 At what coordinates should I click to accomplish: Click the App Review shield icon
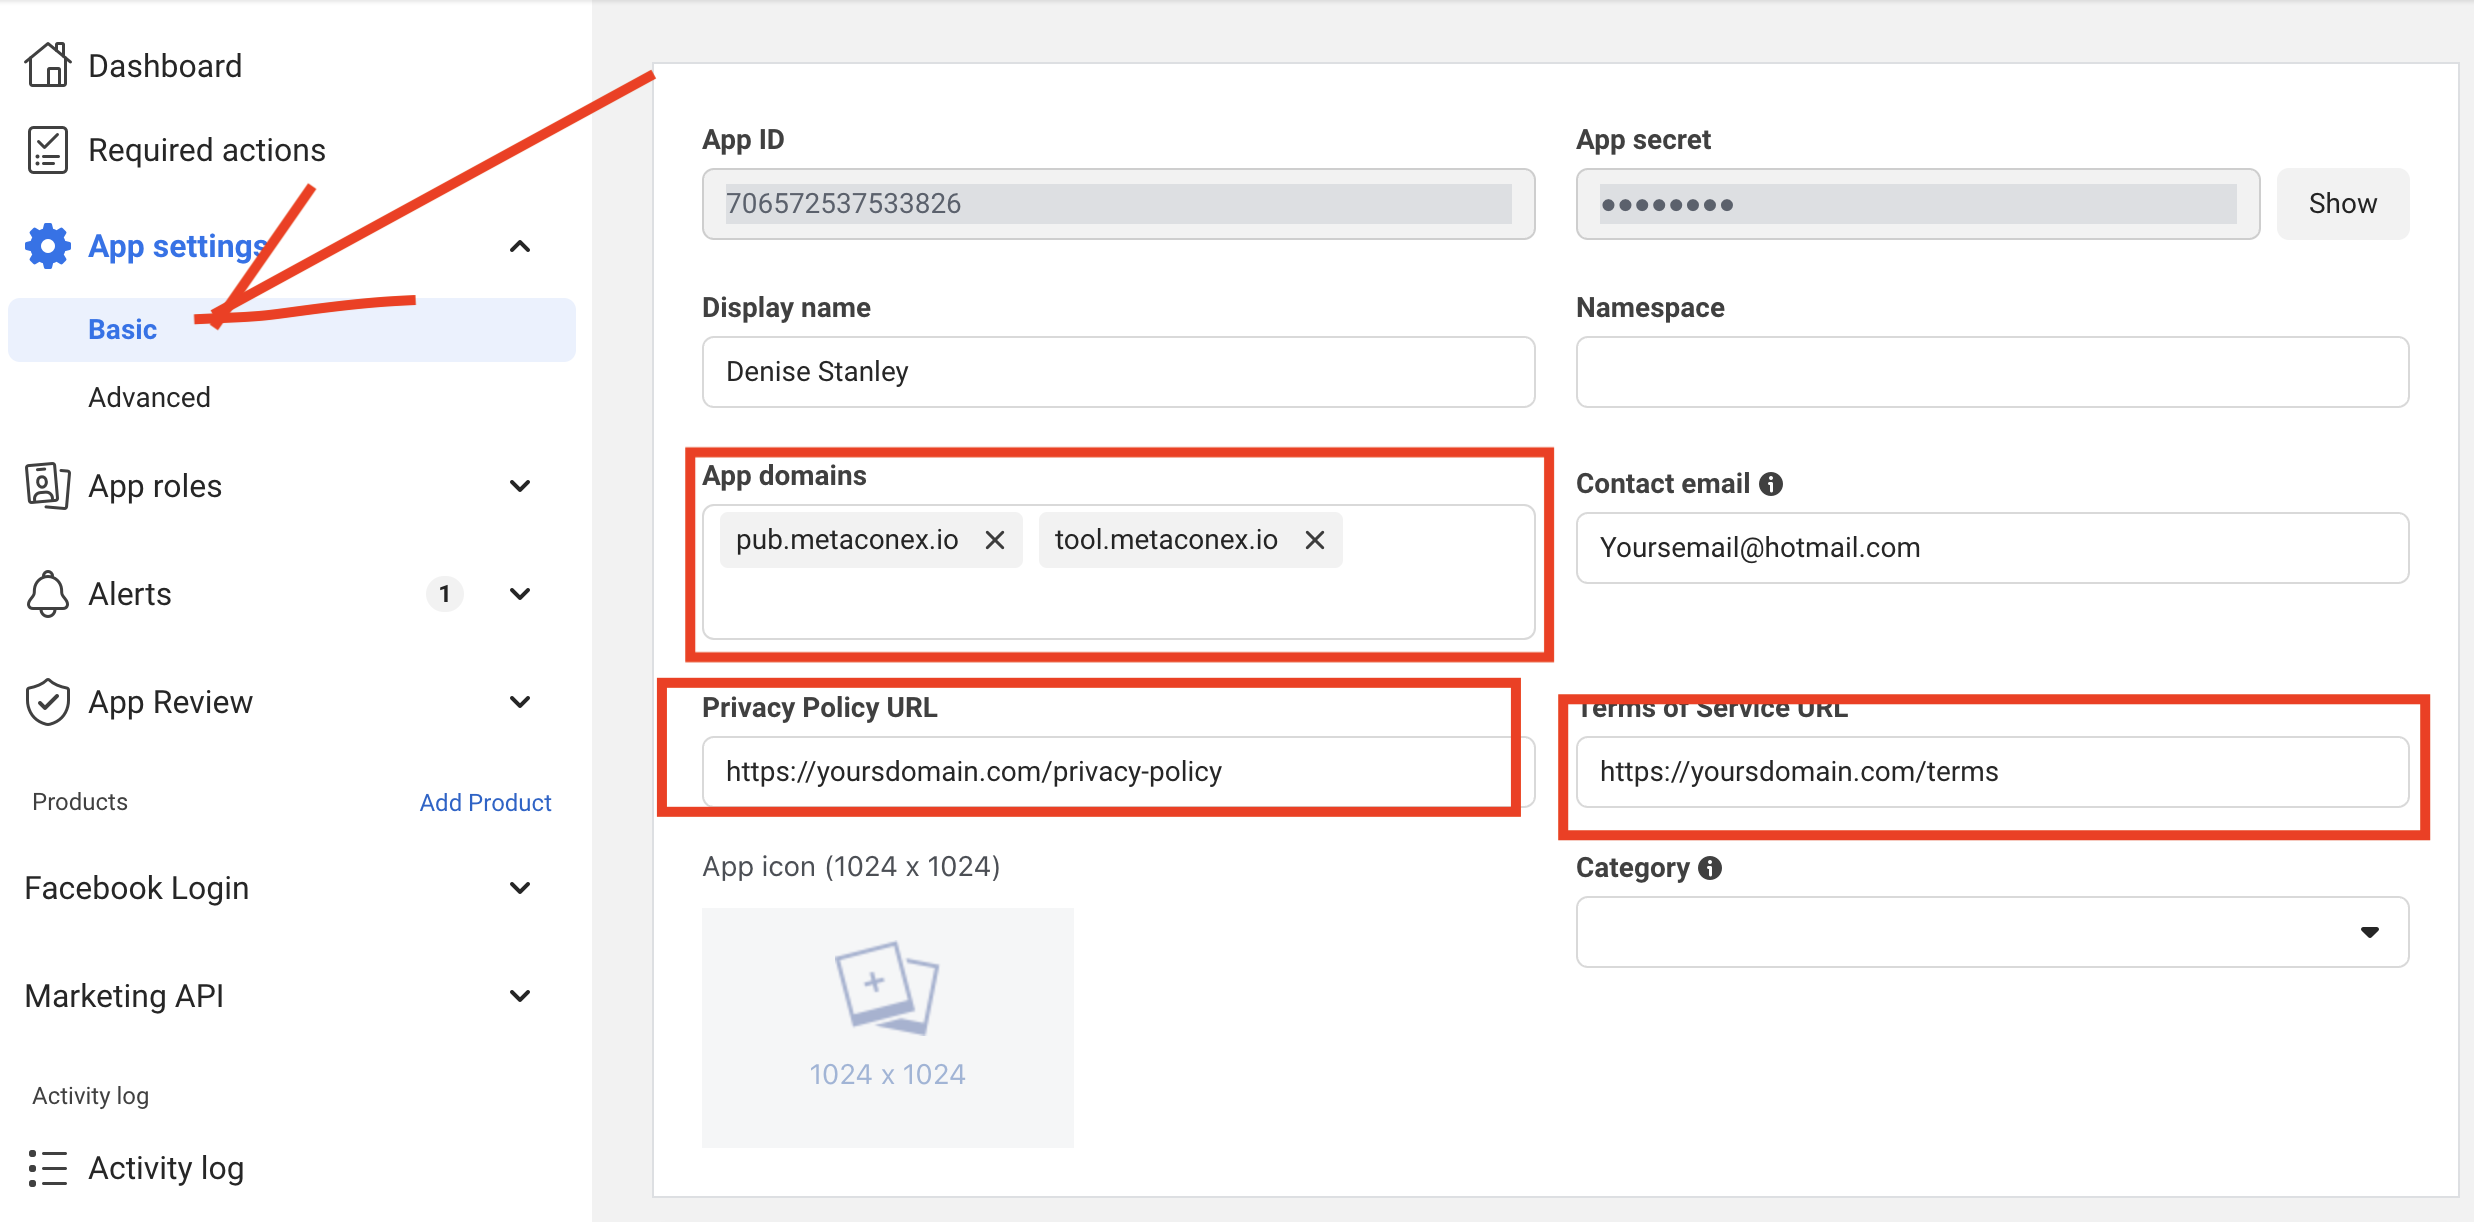[47, 702]
